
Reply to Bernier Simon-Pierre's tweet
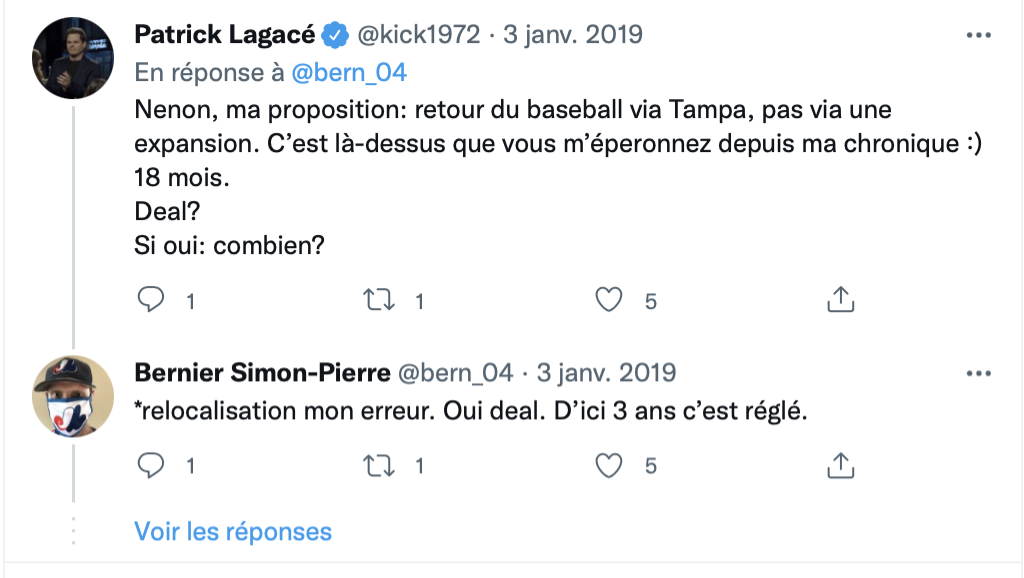point(150,465)
